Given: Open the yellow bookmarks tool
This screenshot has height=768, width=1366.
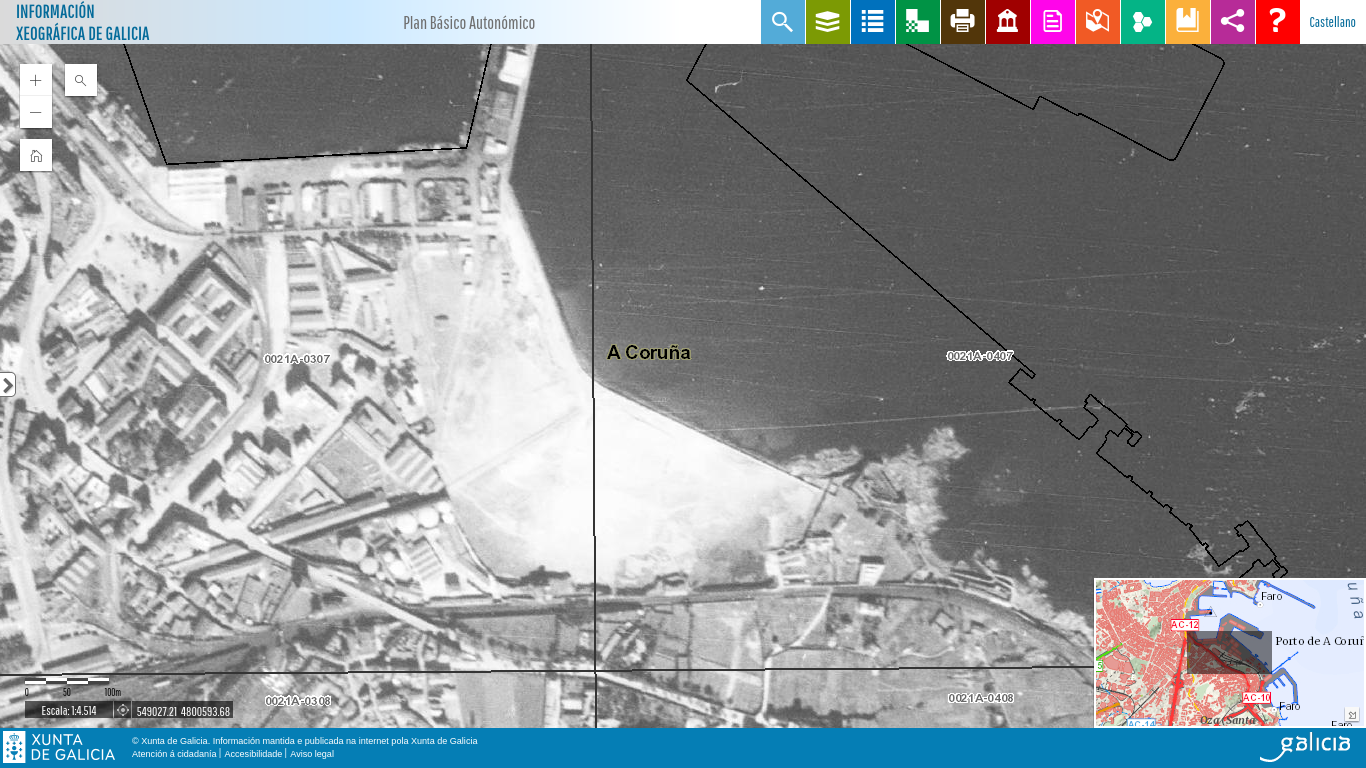Looking at the screenshot, I should 1188,22.
